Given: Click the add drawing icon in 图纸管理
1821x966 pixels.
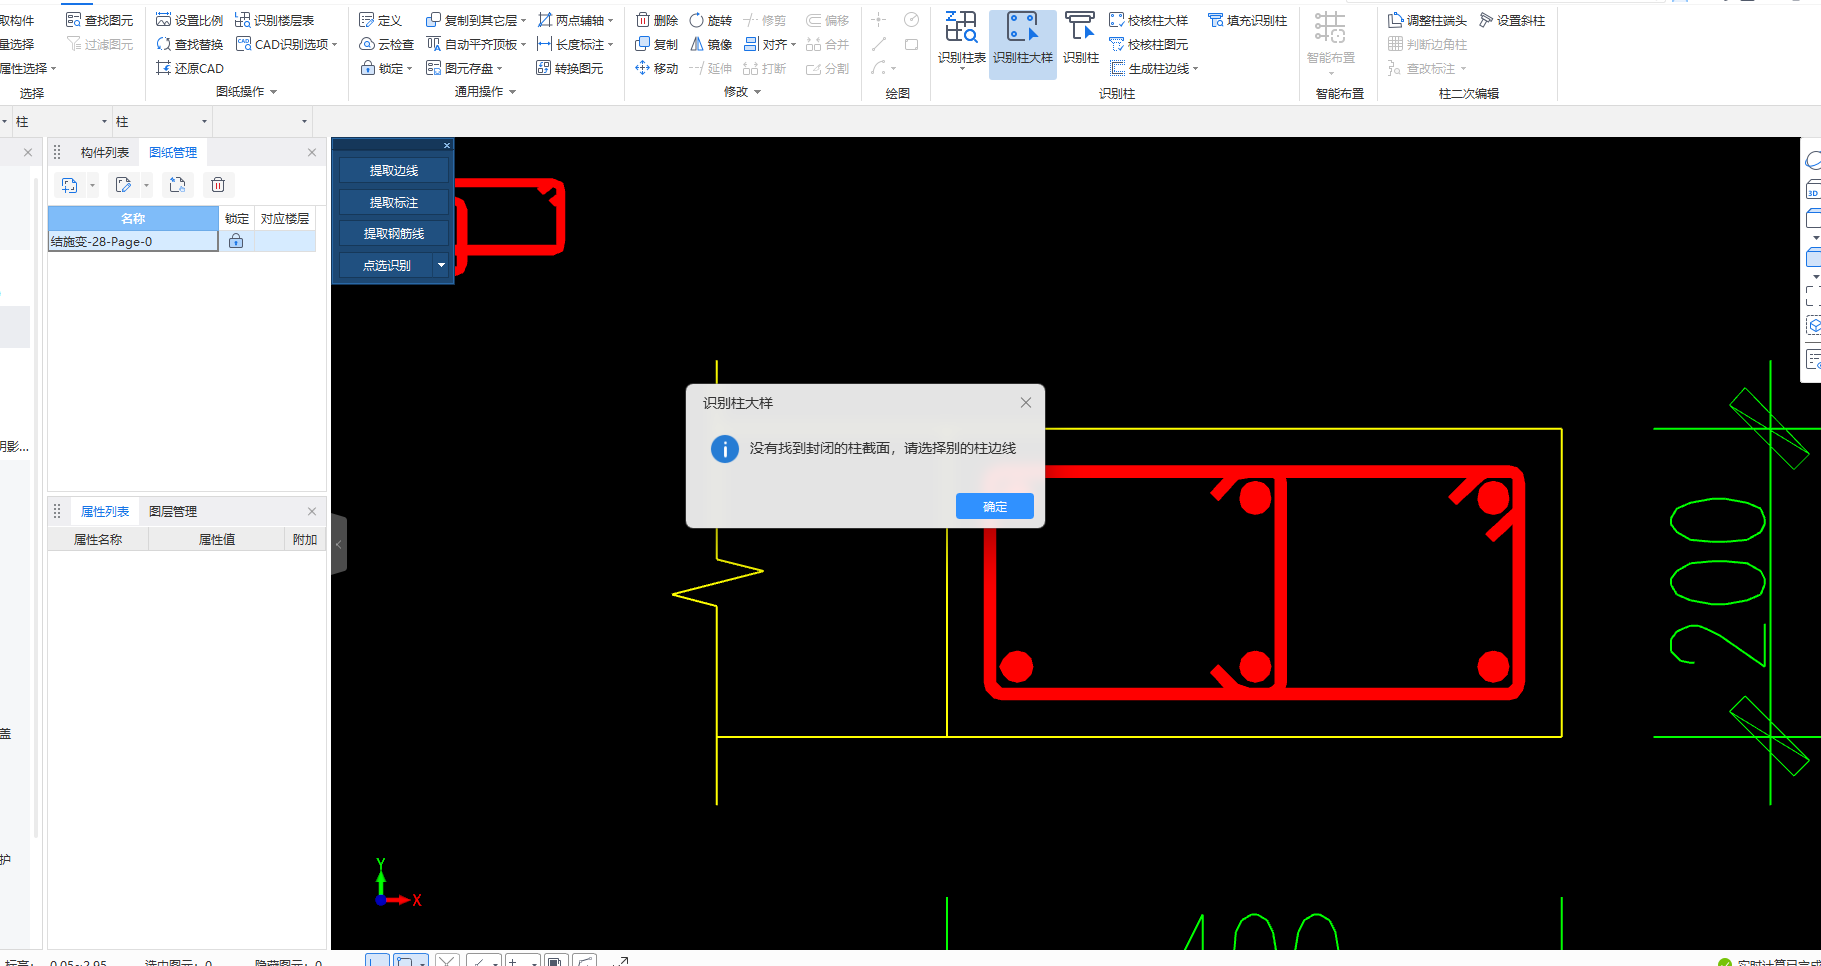Looking at the screenshot, I should 69,185.
